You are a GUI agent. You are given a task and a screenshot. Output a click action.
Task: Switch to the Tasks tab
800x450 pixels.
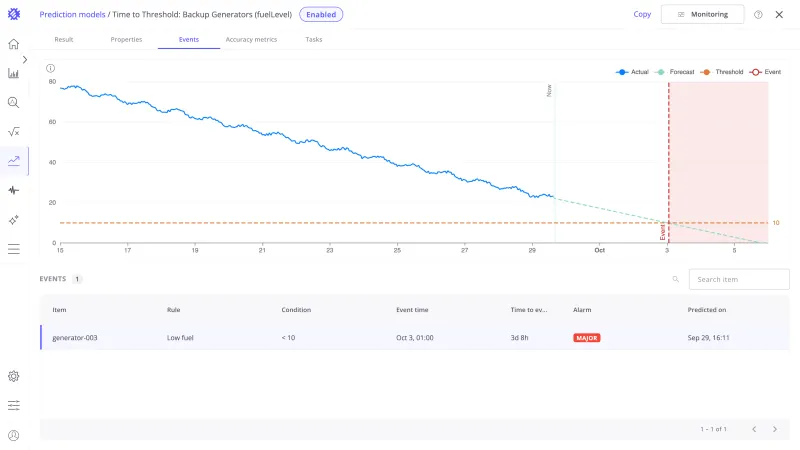[314, 39]
